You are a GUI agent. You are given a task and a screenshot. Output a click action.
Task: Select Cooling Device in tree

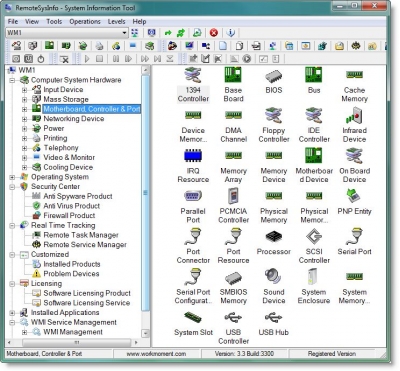point(68,167)
